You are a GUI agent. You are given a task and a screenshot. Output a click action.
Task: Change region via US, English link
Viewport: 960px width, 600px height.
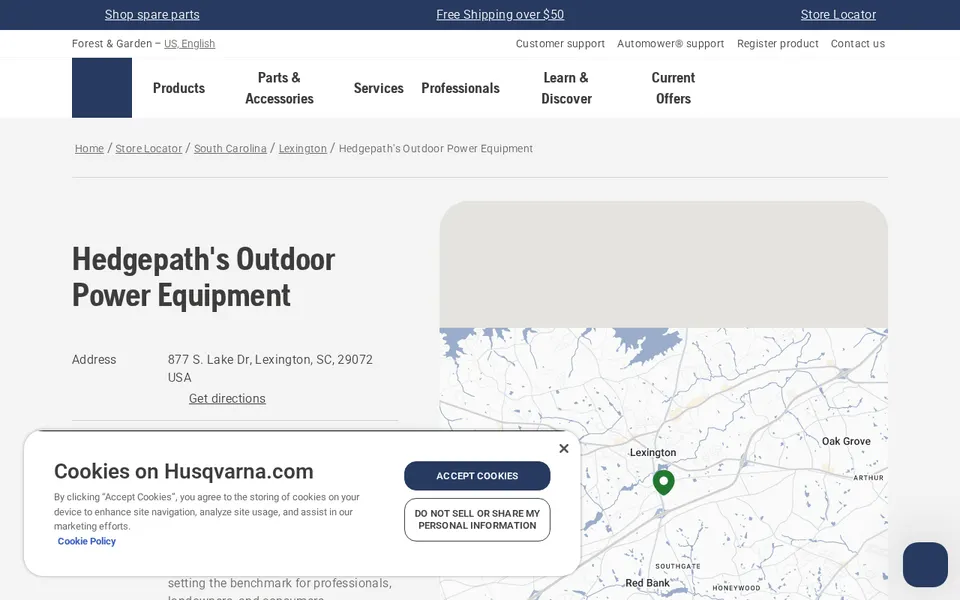(x=189, y=43)
